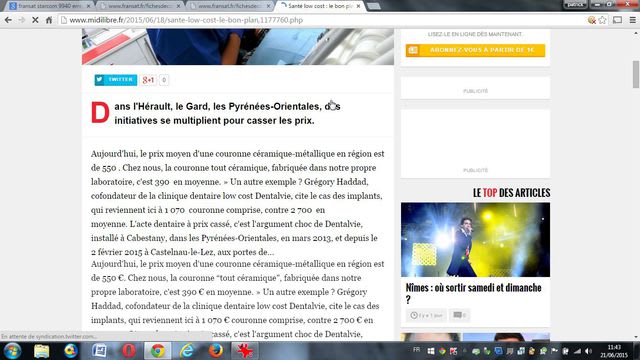The height and width of the screenshot is (360, 640).
Task: Open Internet Explorer from the taskbar
Action: click(x=187, y=351)
